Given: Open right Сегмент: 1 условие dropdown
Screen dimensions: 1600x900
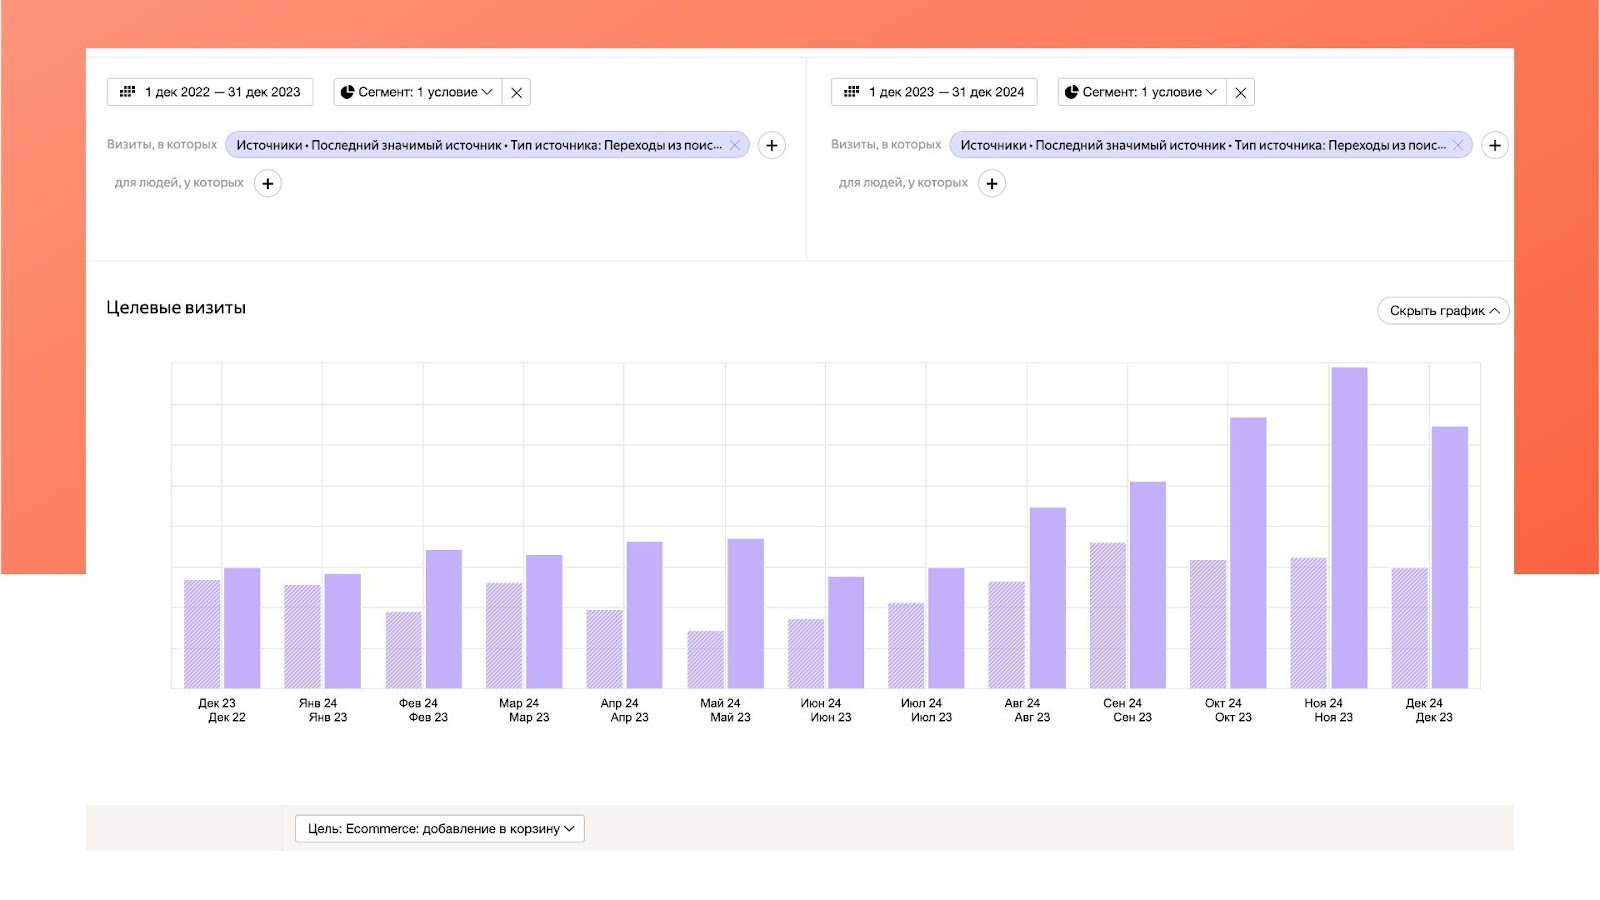Looking at the screenshot, I should (1141, 92).
